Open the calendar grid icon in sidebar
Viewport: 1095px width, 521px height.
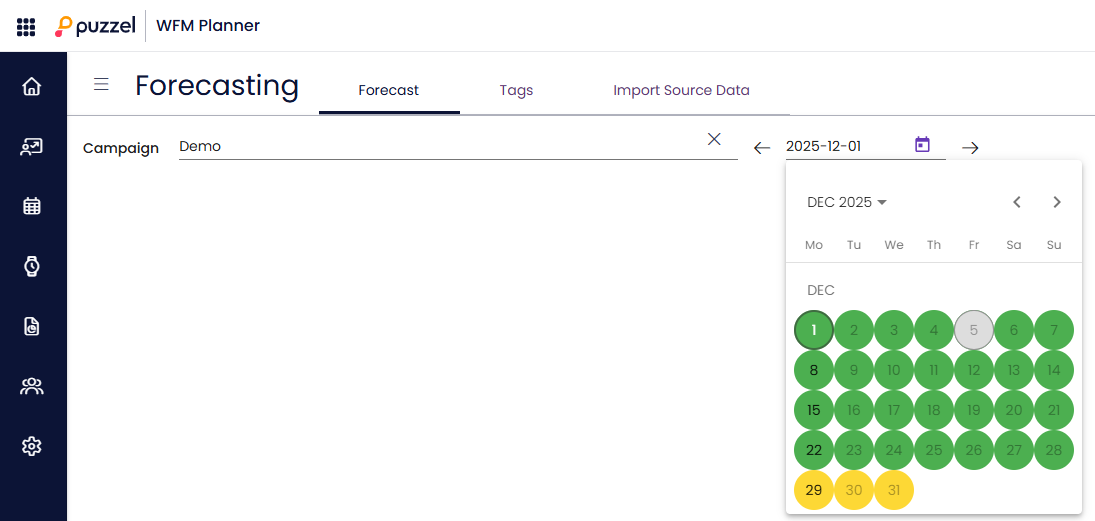pos(32,207)
